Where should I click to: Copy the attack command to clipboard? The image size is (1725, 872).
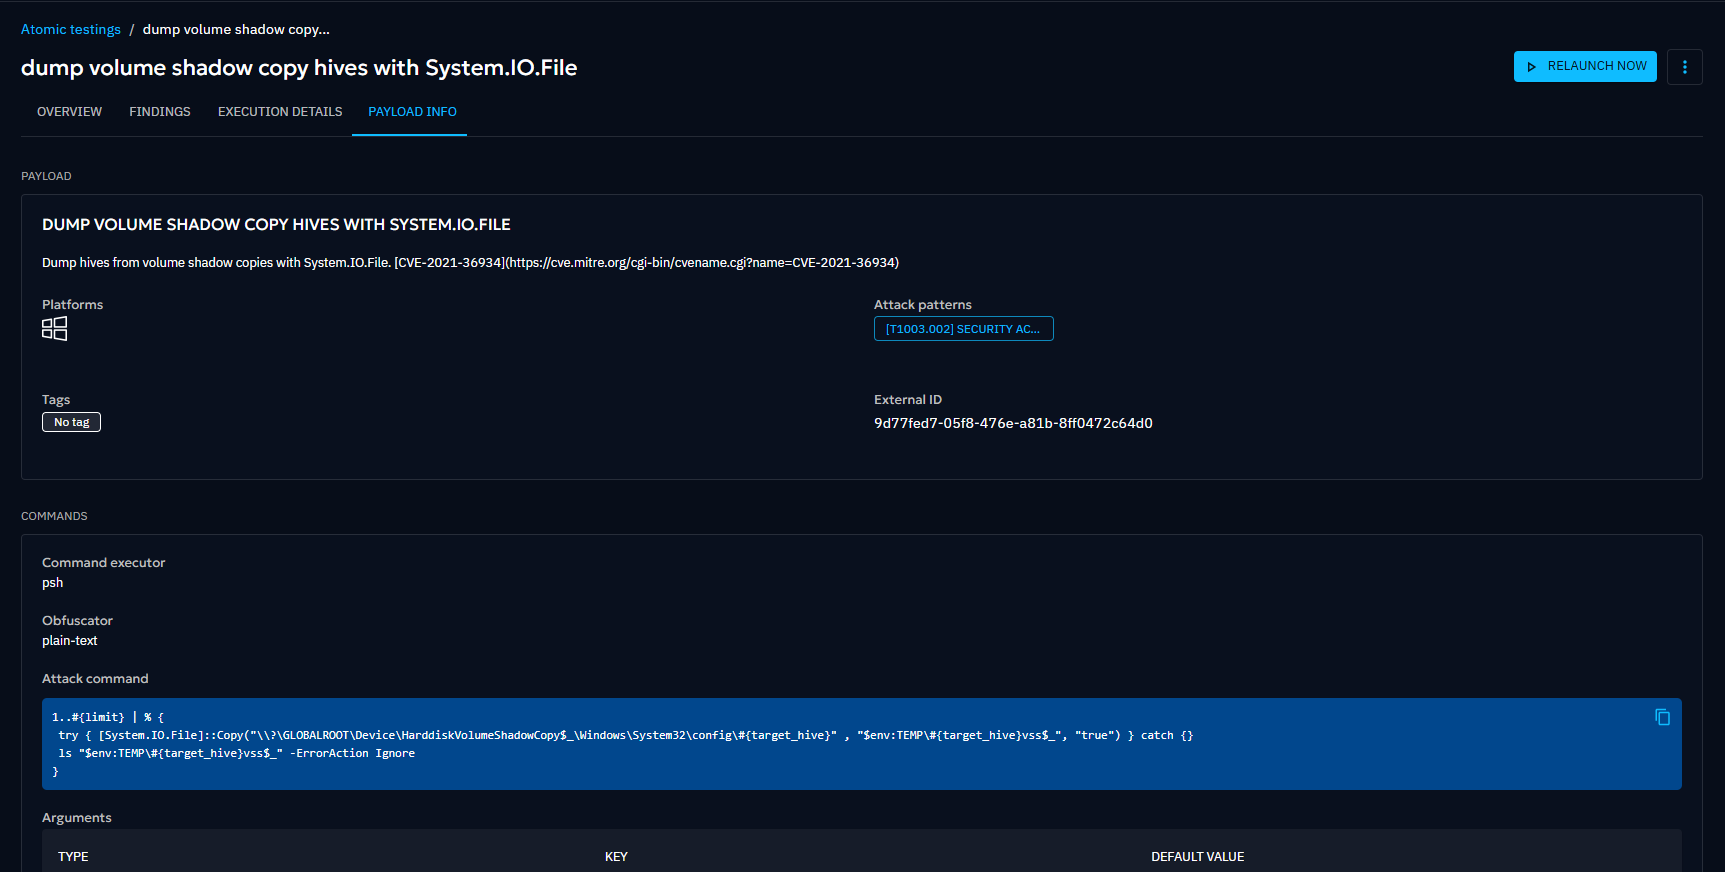pos(1662,717)
